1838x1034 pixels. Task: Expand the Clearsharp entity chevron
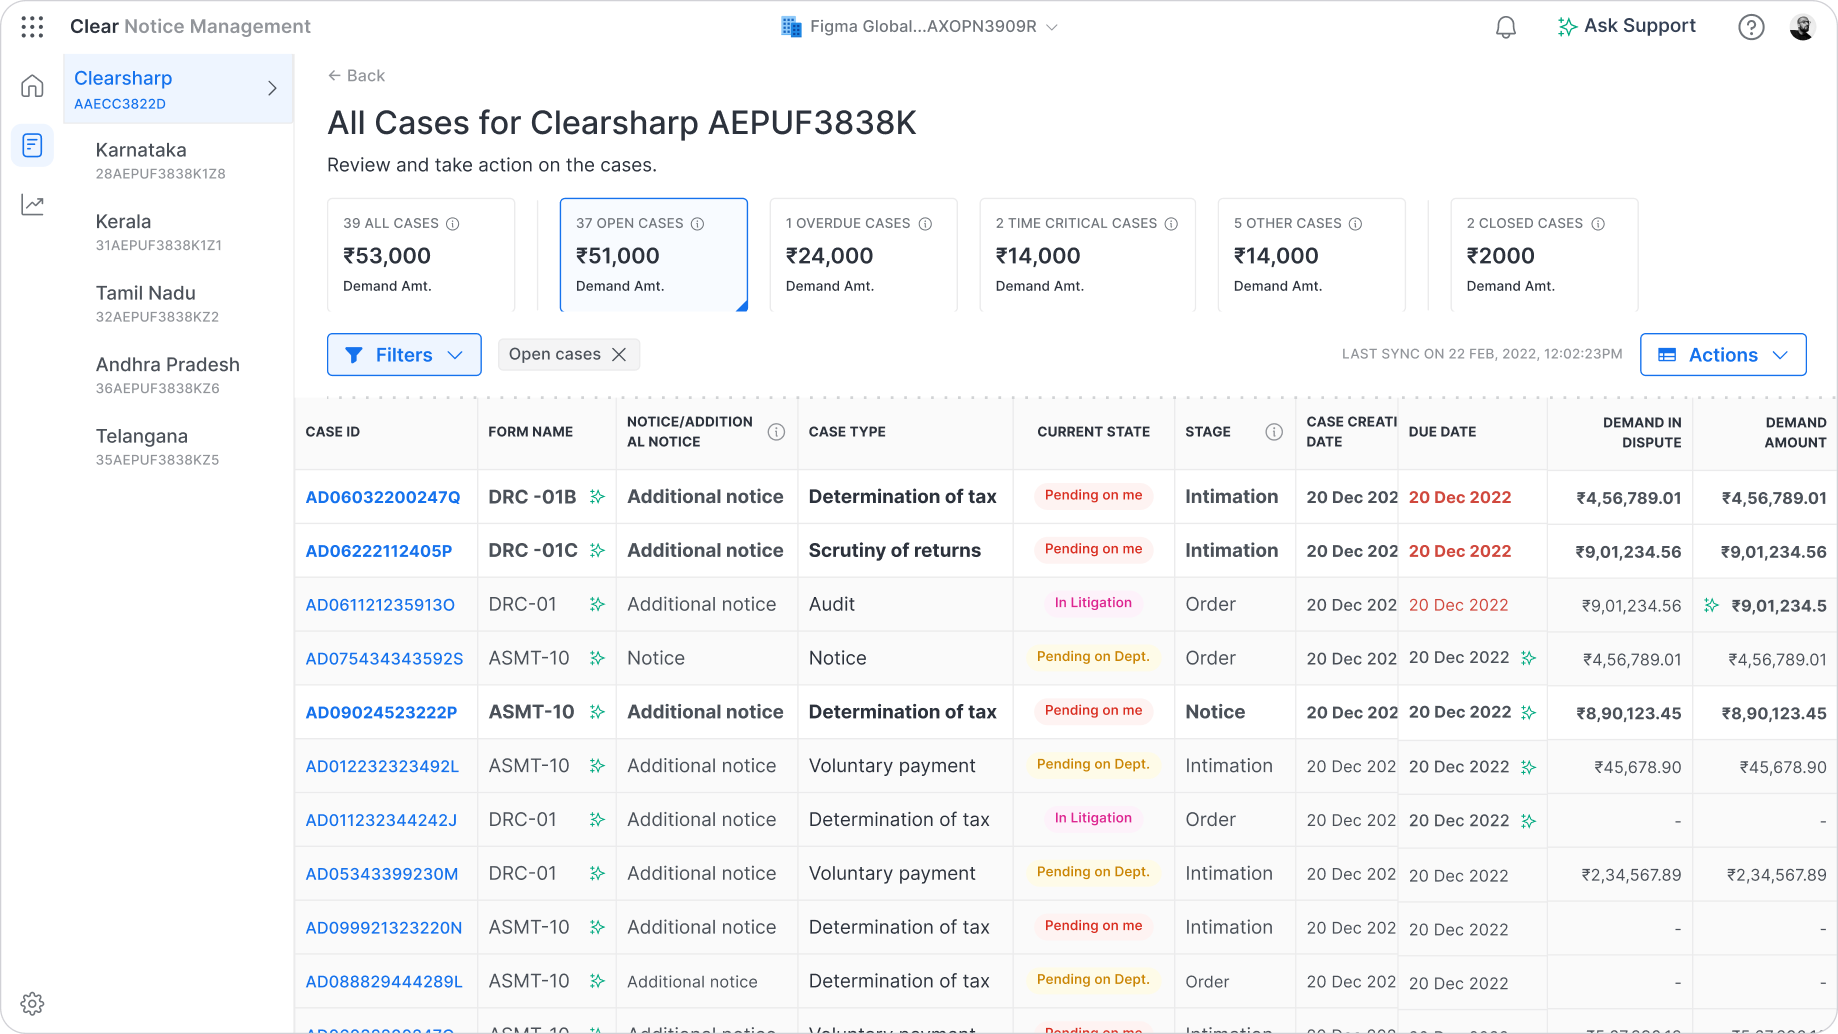[x=272, y=89]
